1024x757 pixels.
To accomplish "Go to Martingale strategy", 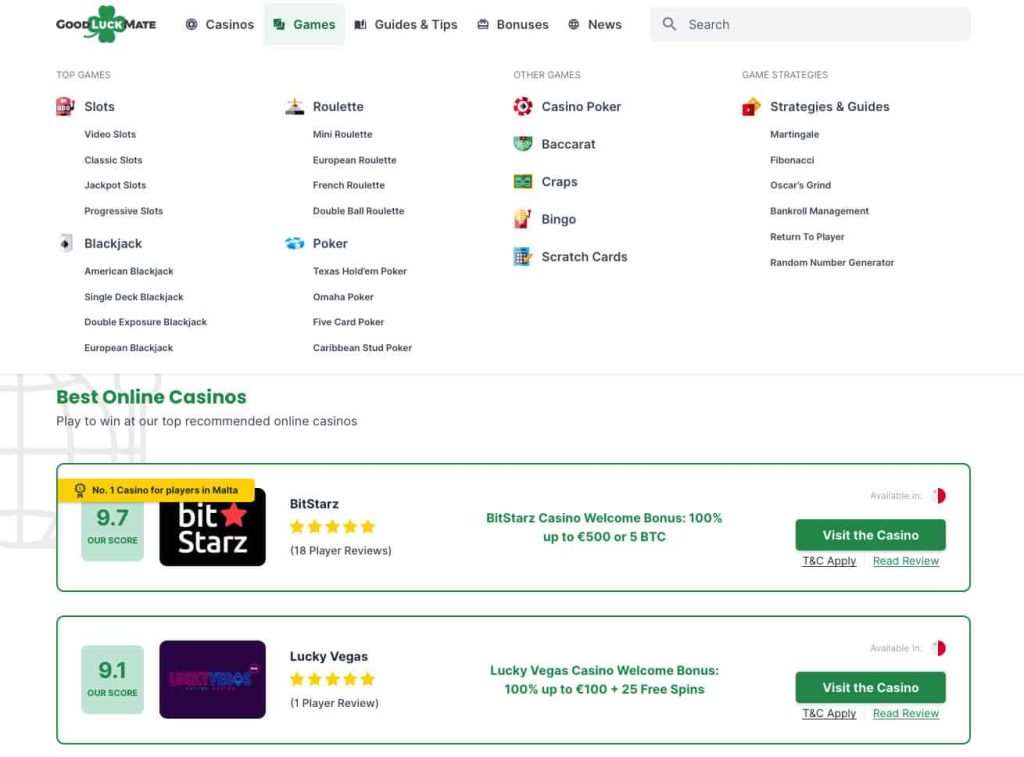I will click(794, 135).
